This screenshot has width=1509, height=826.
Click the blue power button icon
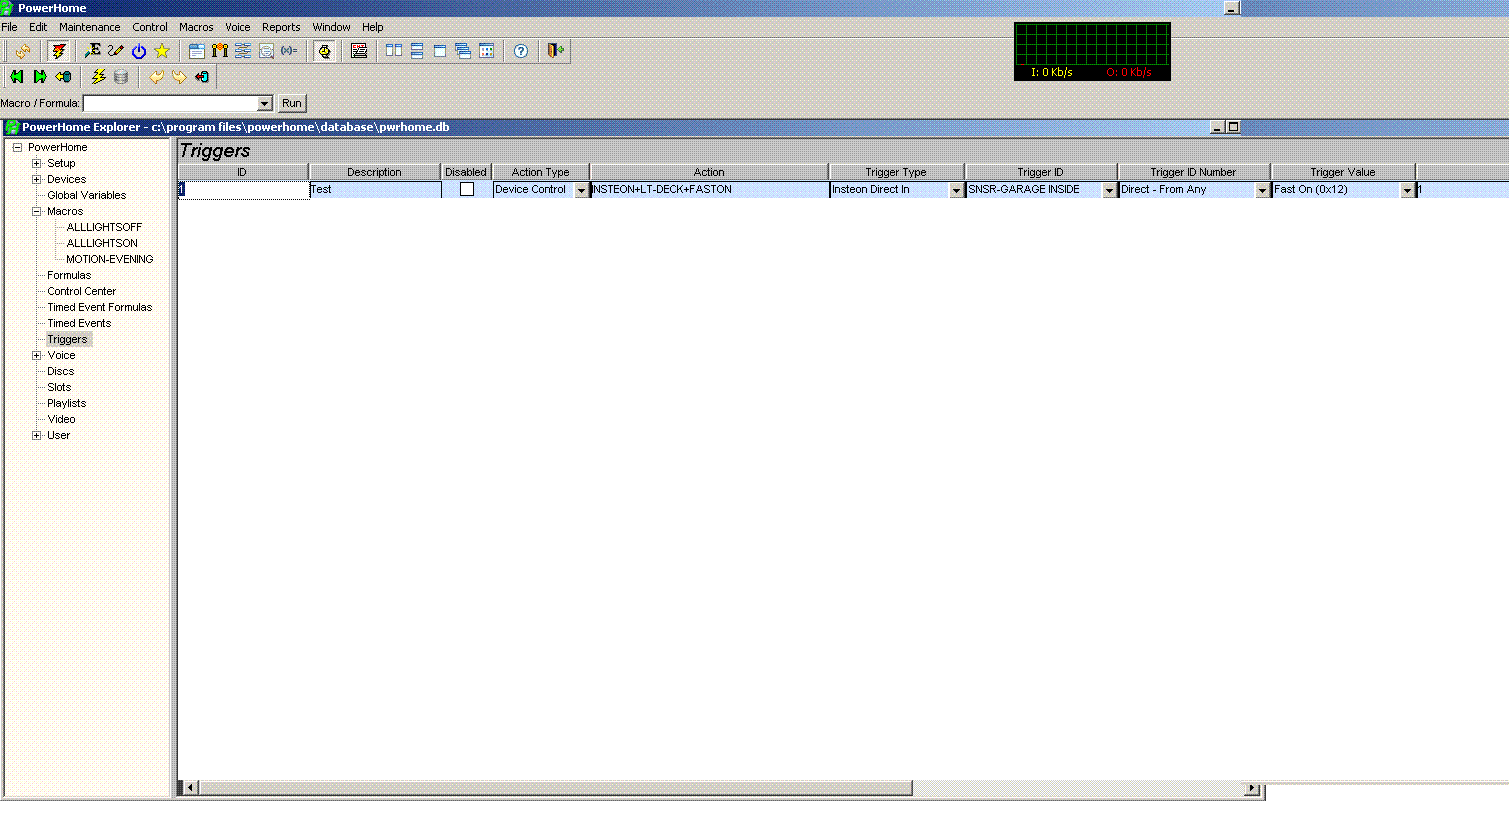coord(139,51)
